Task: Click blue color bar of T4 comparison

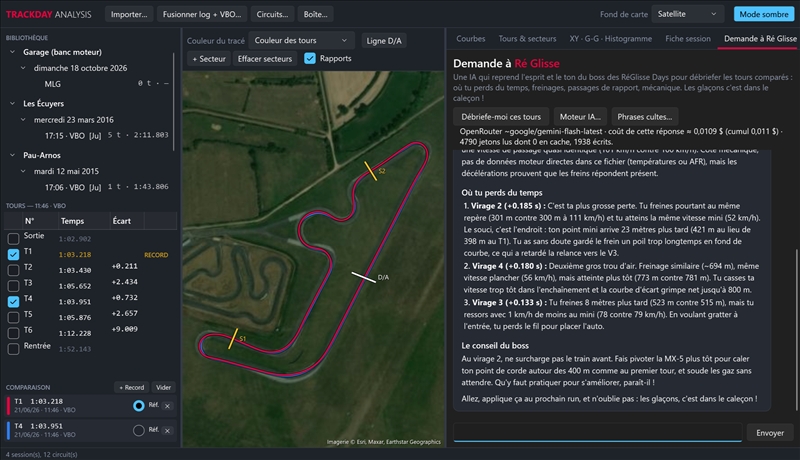Action: [x=8, y=430]
